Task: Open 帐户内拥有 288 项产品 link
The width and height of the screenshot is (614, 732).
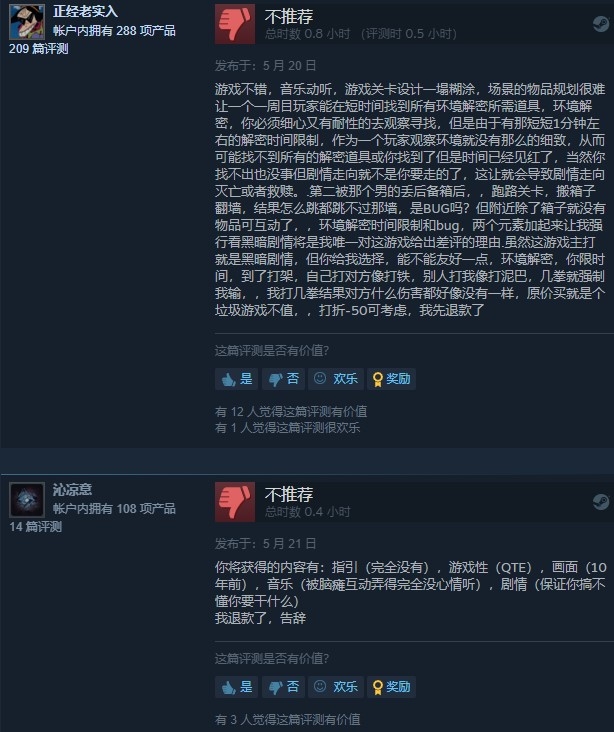Action: click(114, 31)
